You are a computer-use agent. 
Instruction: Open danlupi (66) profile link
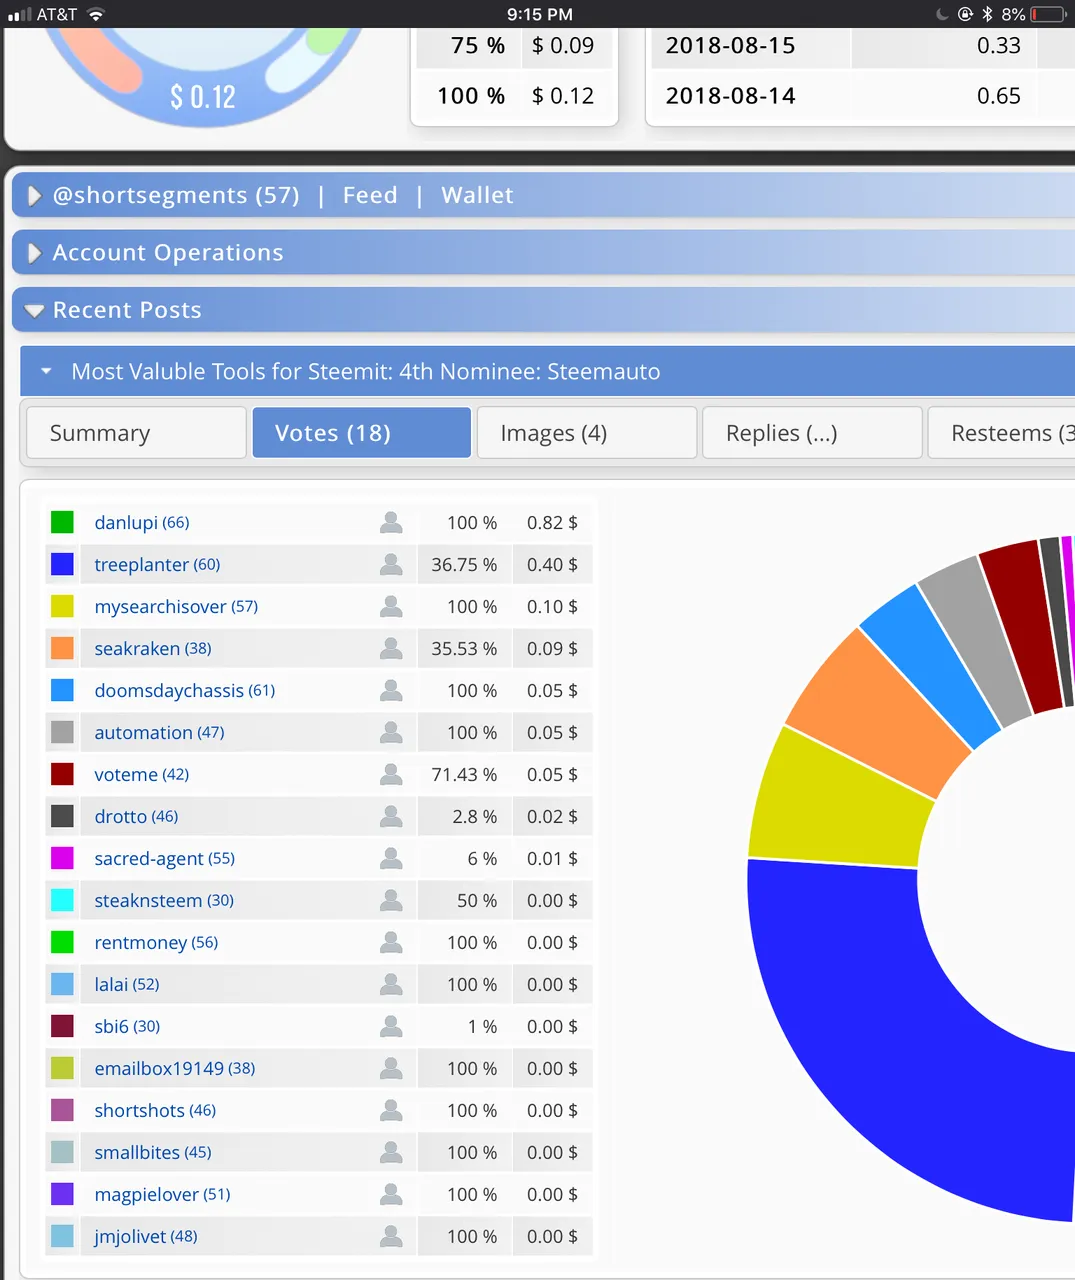tap(142, 522)
